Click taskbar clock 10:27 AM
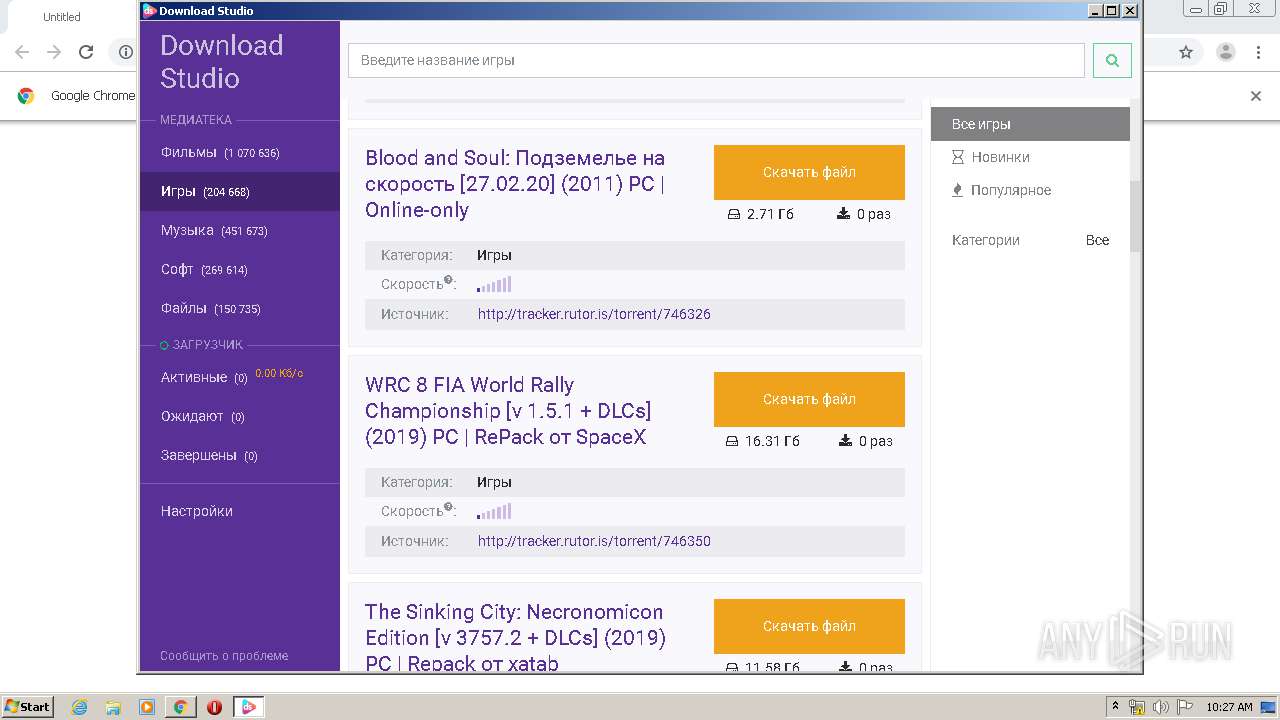Screen dimensions: 1280x720 click(1229, 707)
